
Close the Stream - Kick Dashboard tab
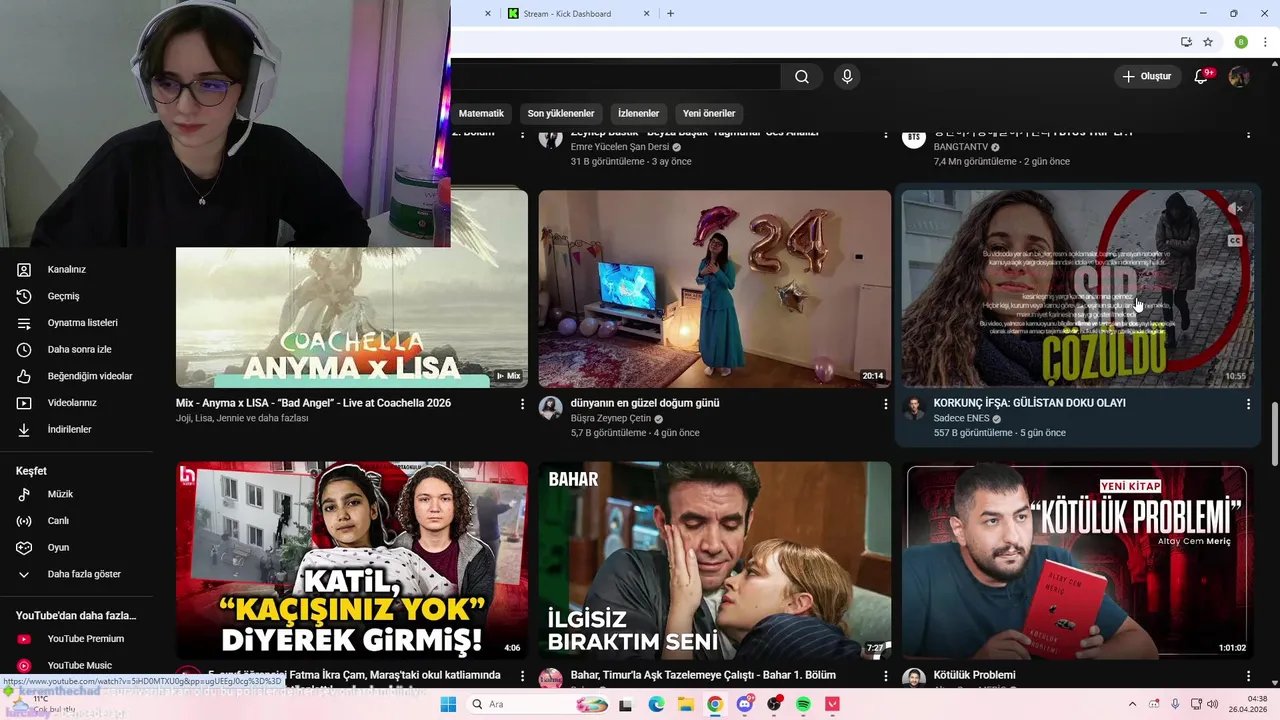point(646,14)
